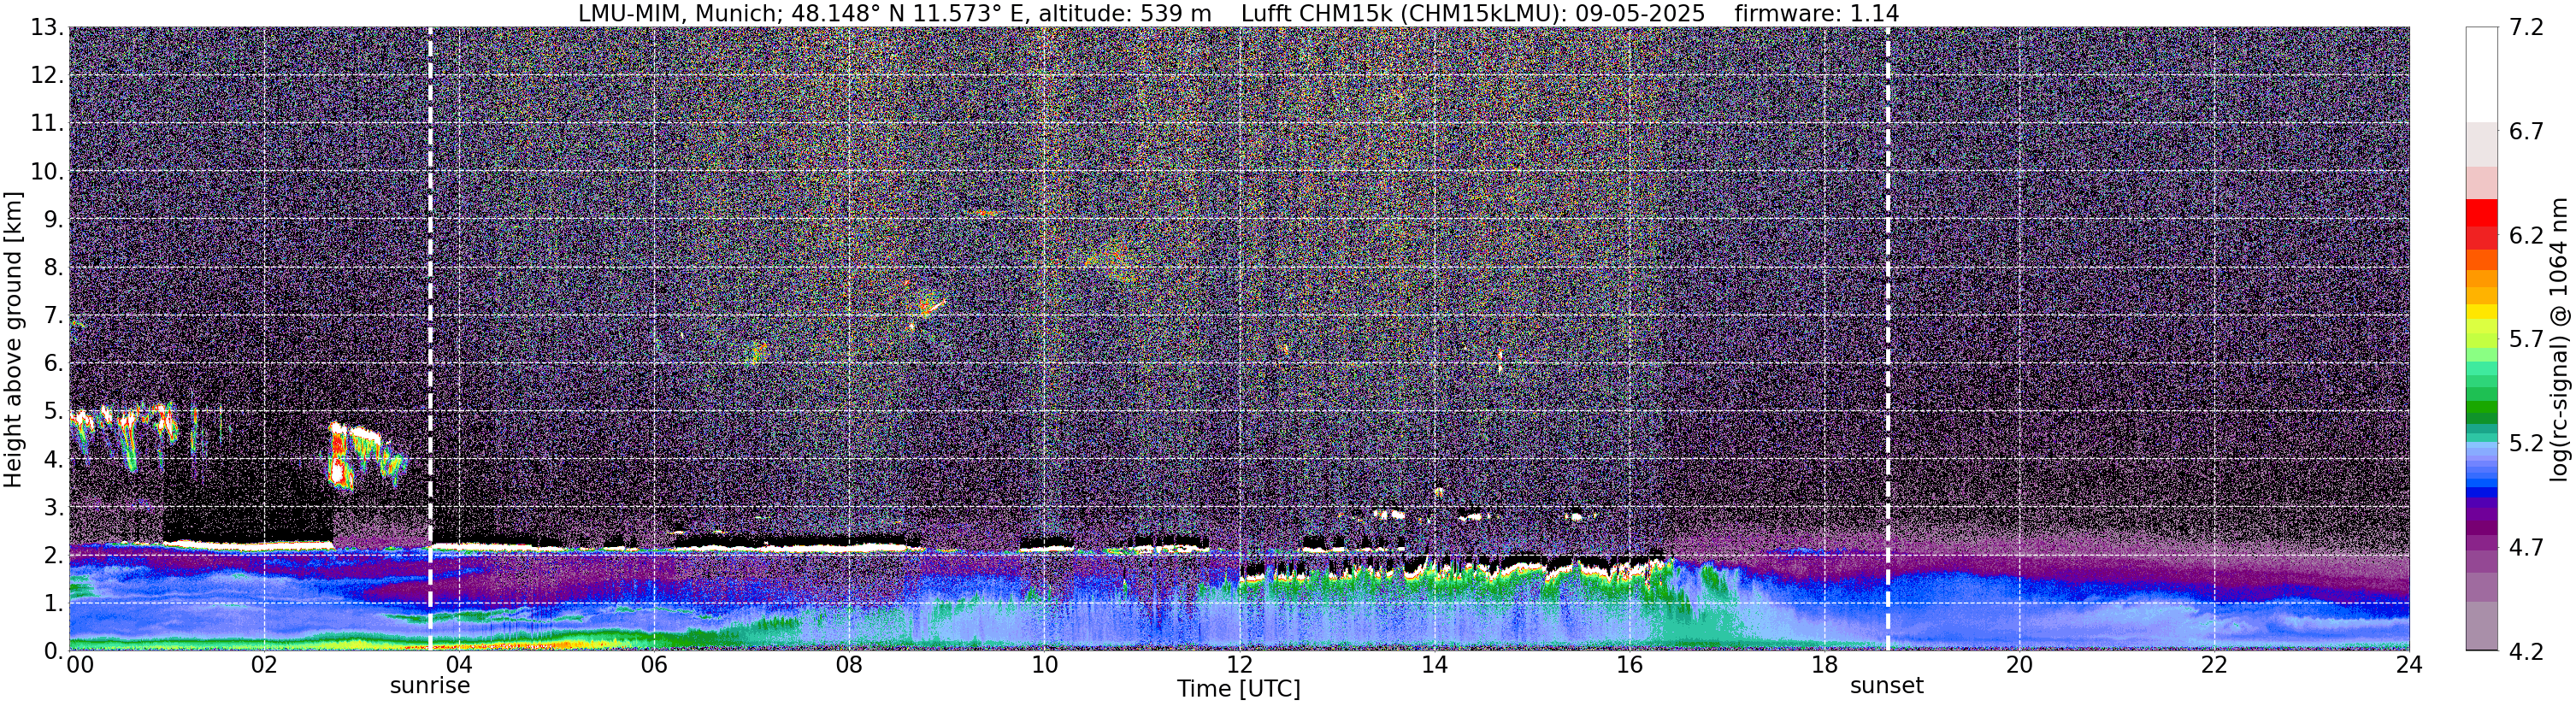Pick the bright red band of the colorbar
The height and width of the screenshot is (706, 2576).
2481,213
